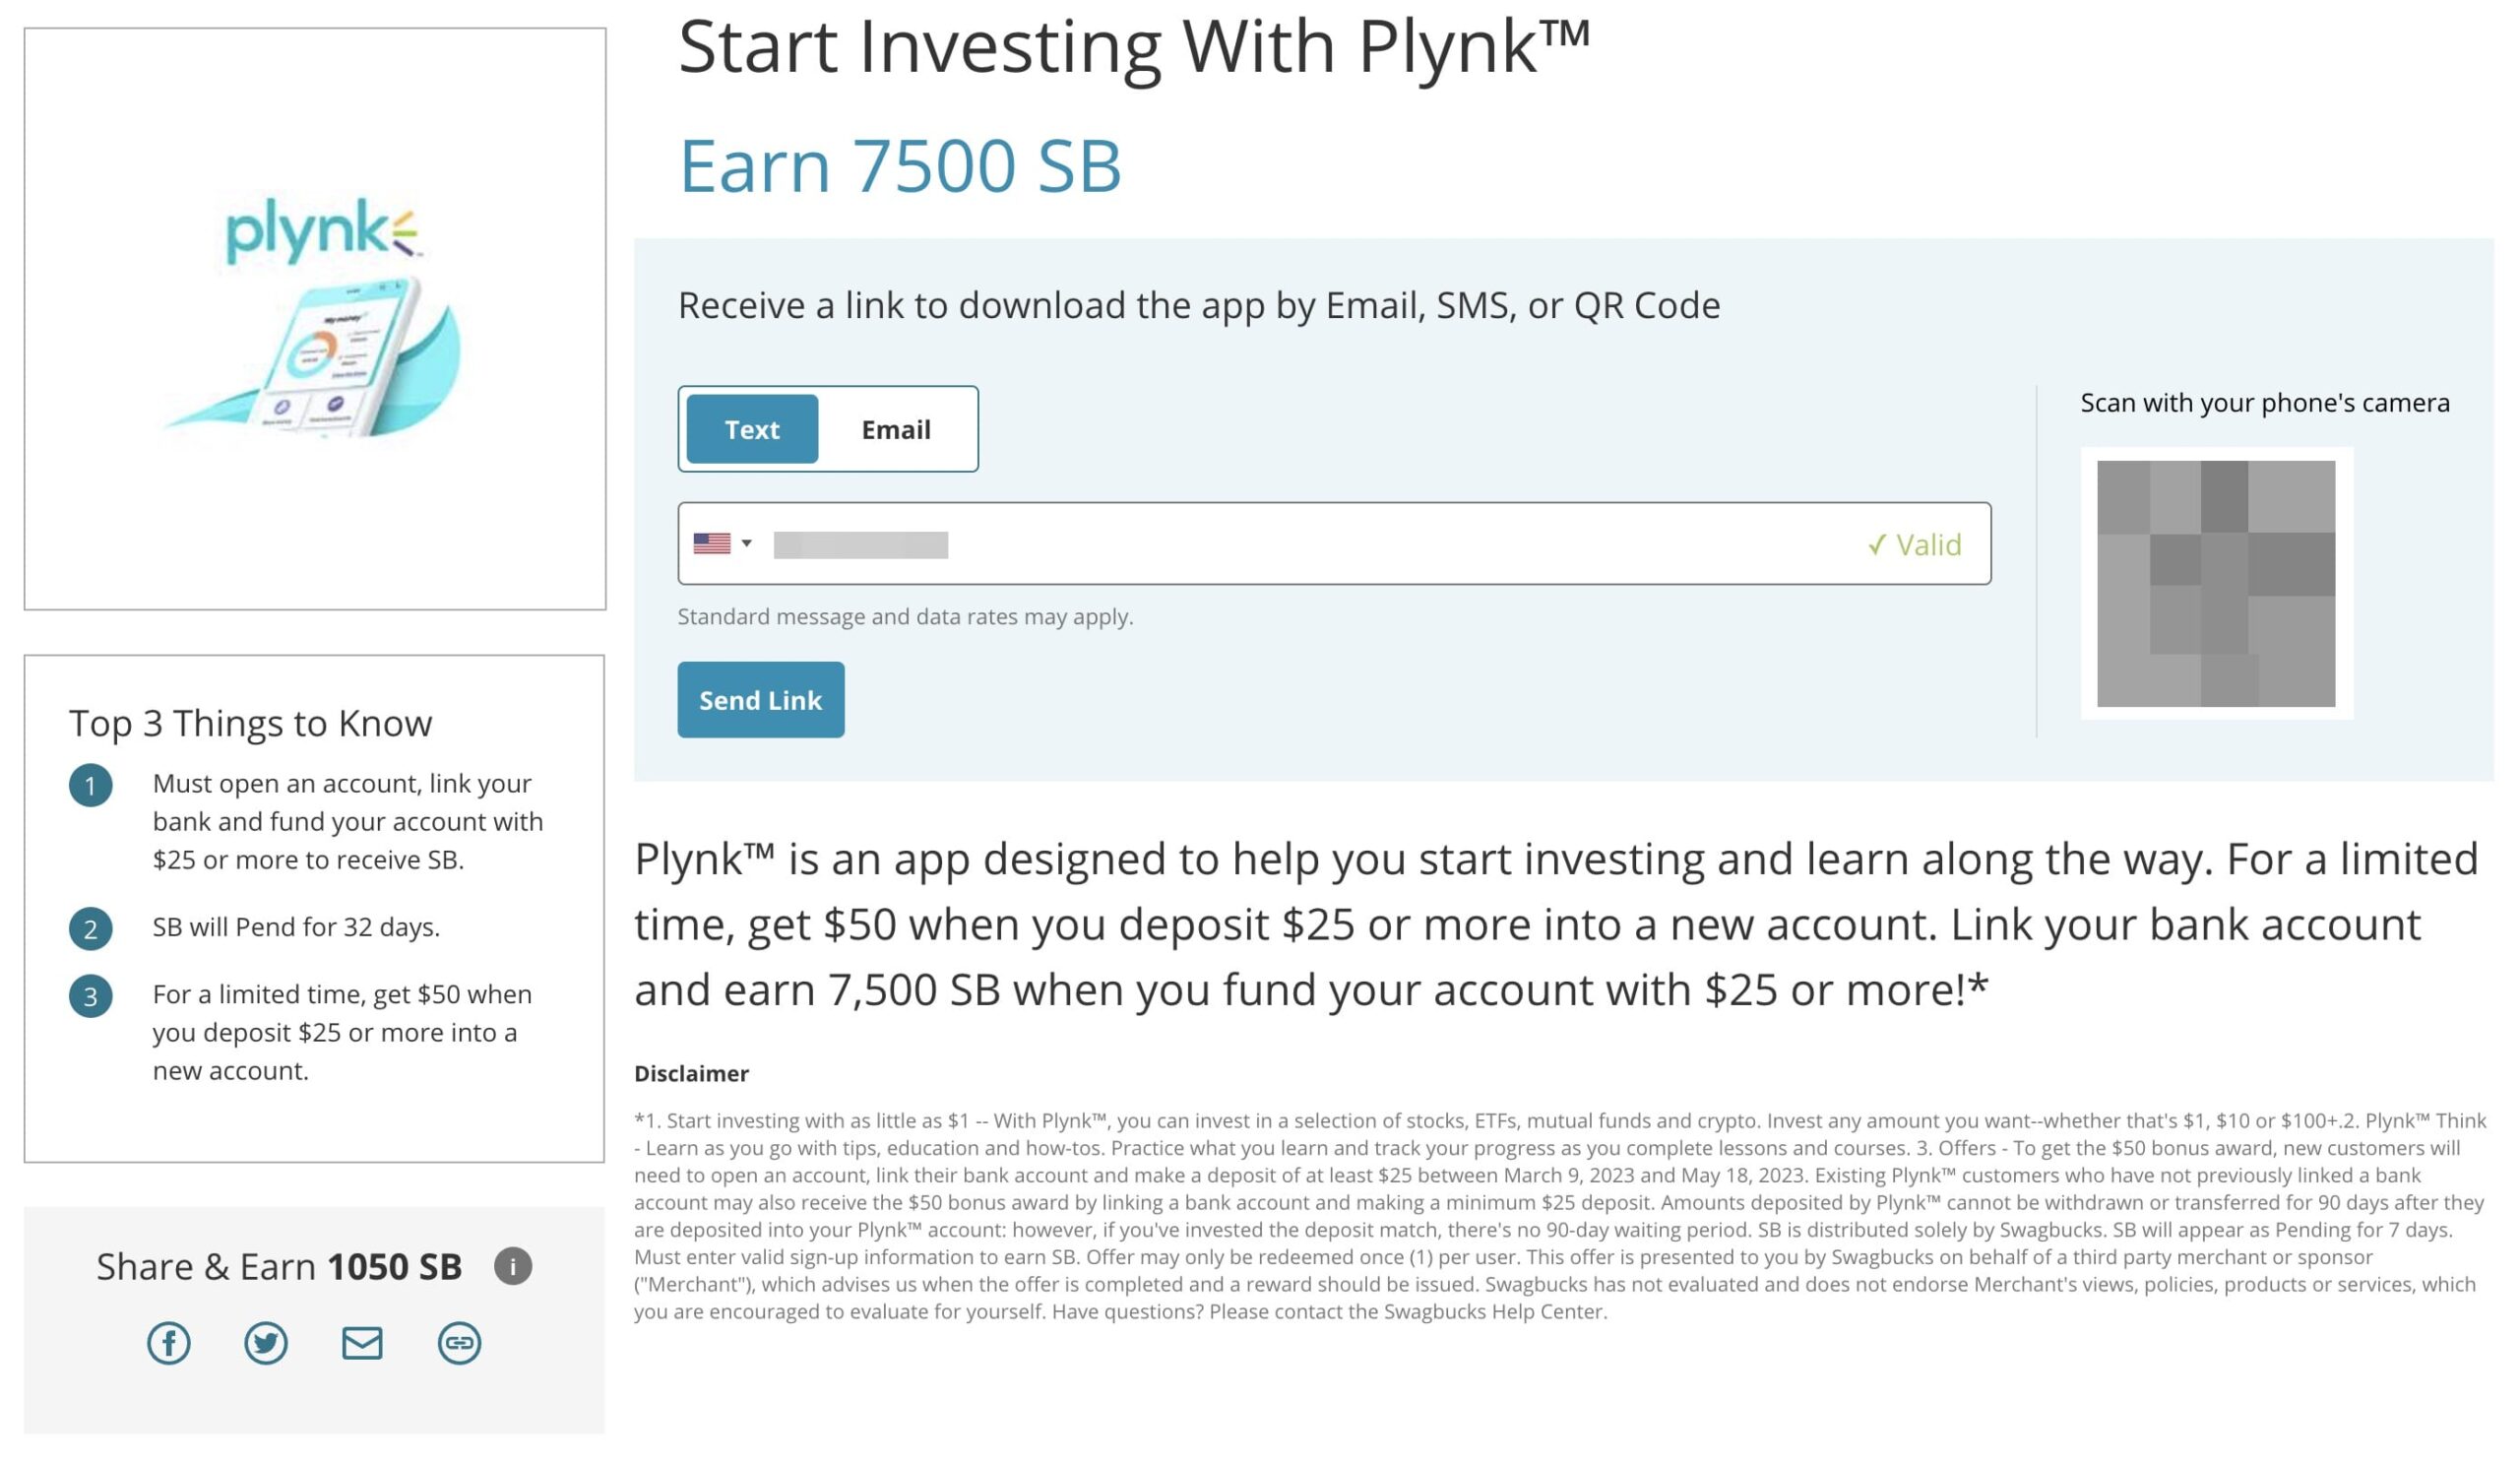The image size is (2520, 1465).
Task: Open info about the Share & Earn bonus
Action: click(x=511, y=1266)
